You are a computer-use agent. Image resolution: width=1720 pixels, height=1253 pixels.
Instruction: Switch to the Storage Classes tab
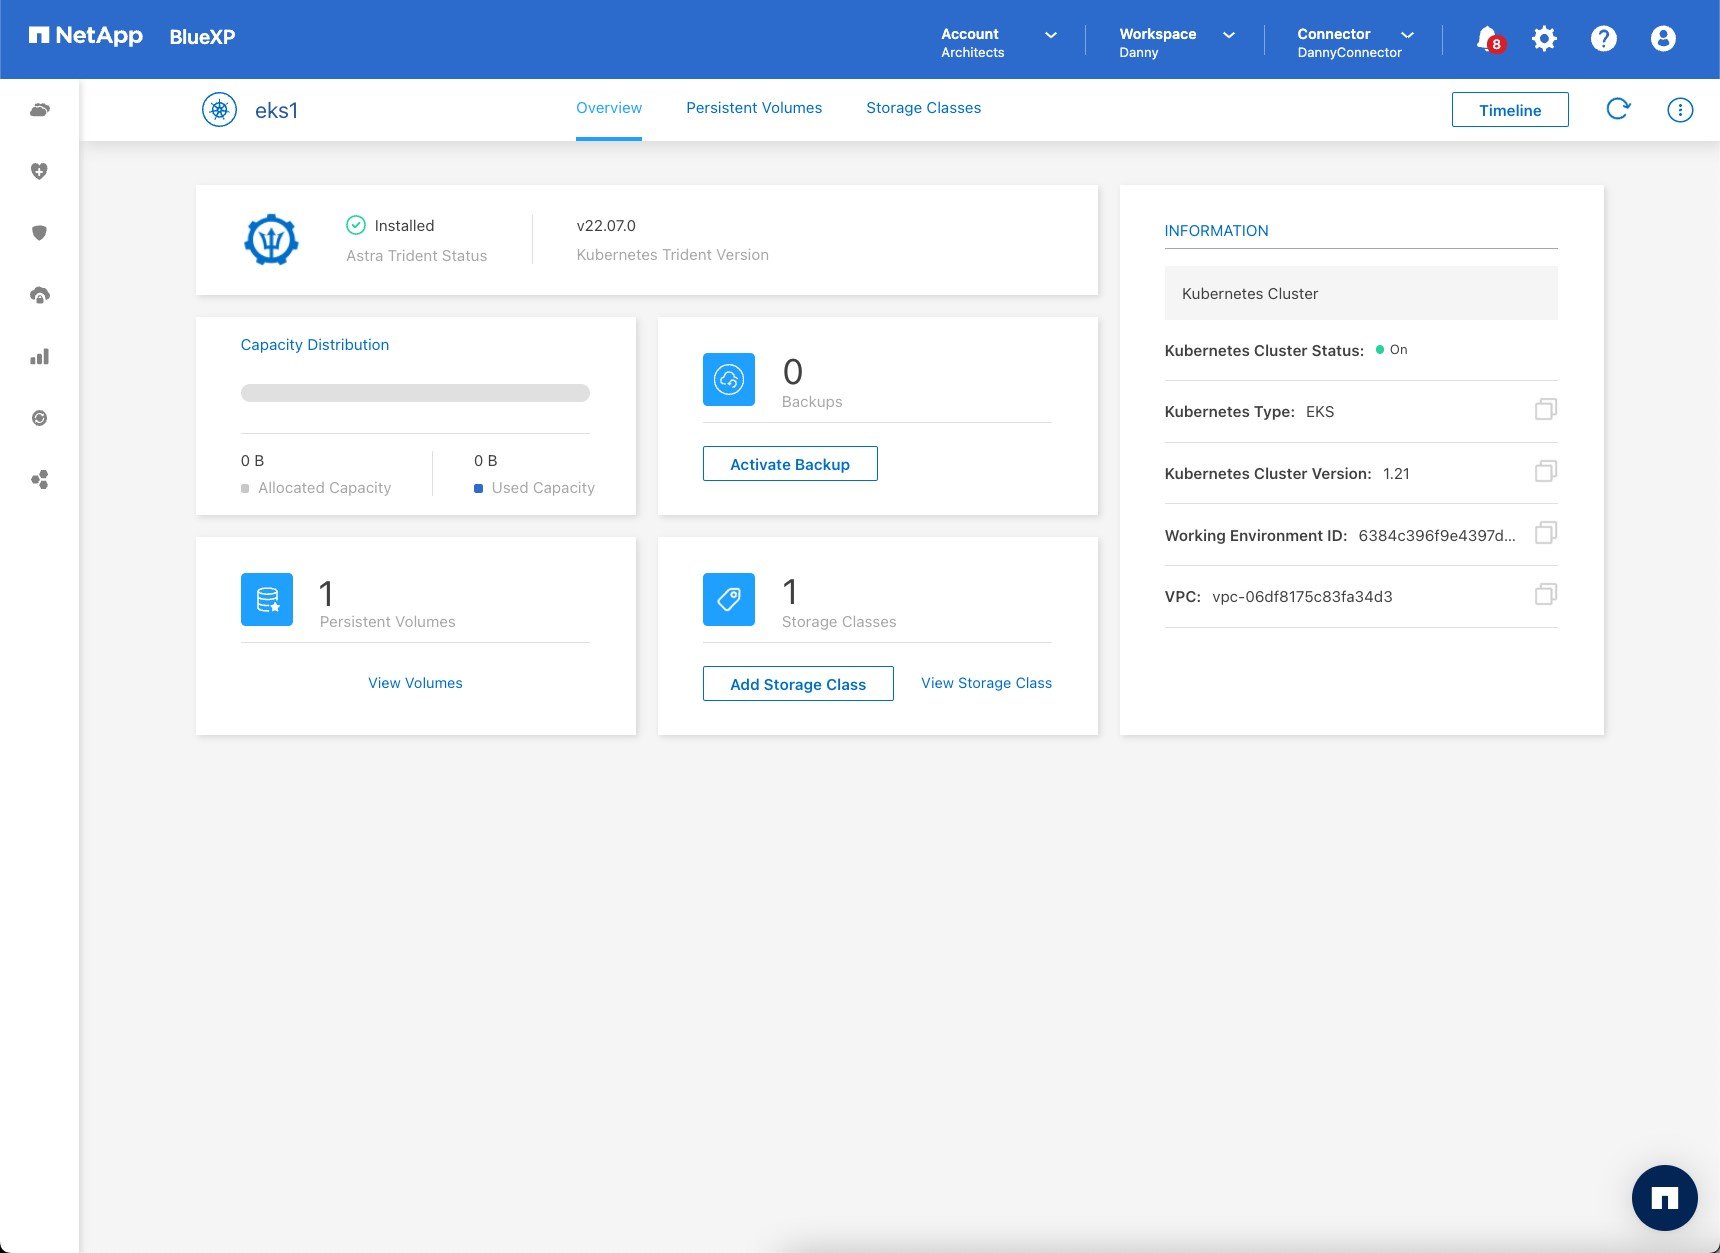point(923,108)
